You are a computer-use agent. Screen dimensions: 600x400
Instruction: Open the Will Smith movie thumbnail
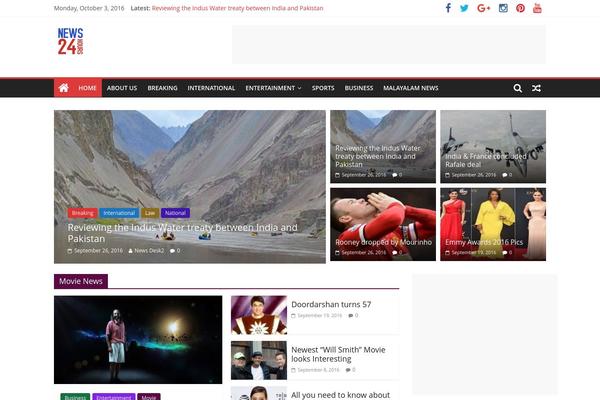pyautogui.click(x=259, y=361)
